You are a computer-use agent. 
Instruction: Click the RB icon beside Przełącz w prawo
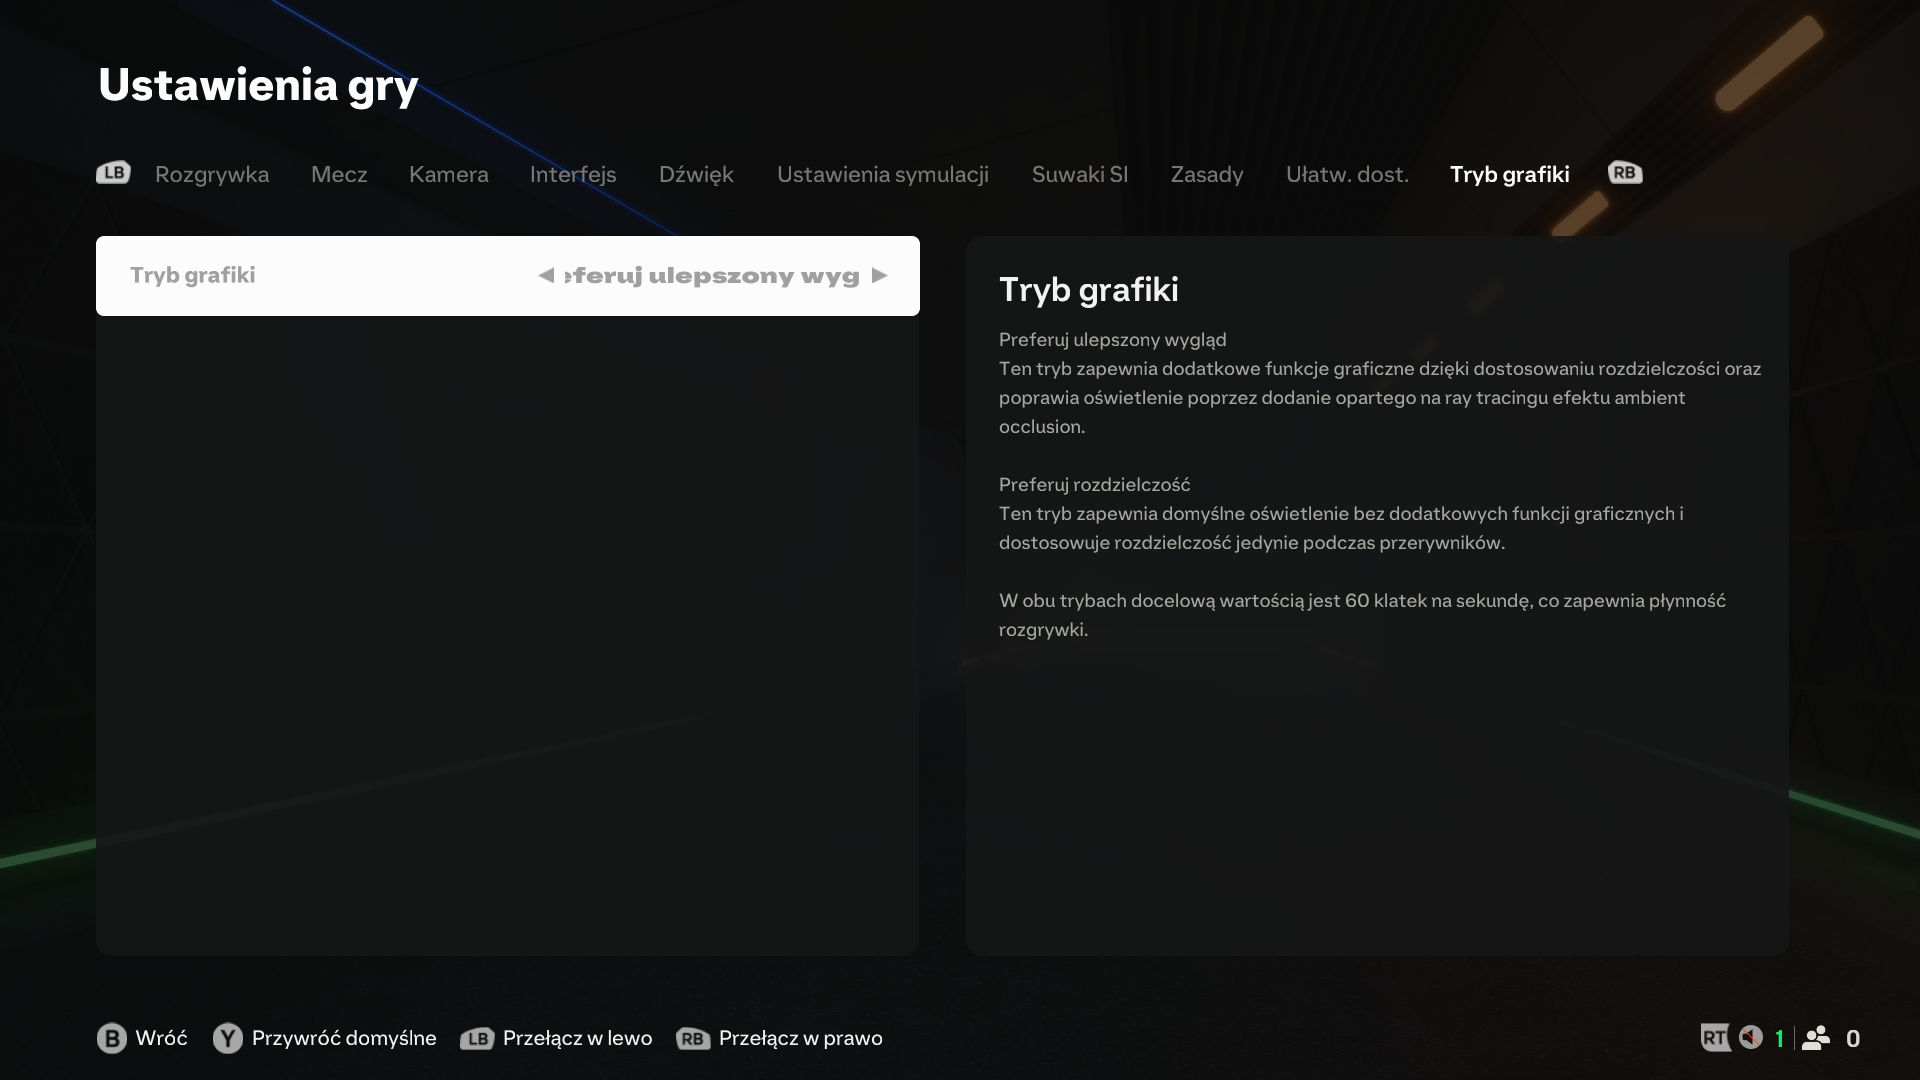(x=693, y=1038)
